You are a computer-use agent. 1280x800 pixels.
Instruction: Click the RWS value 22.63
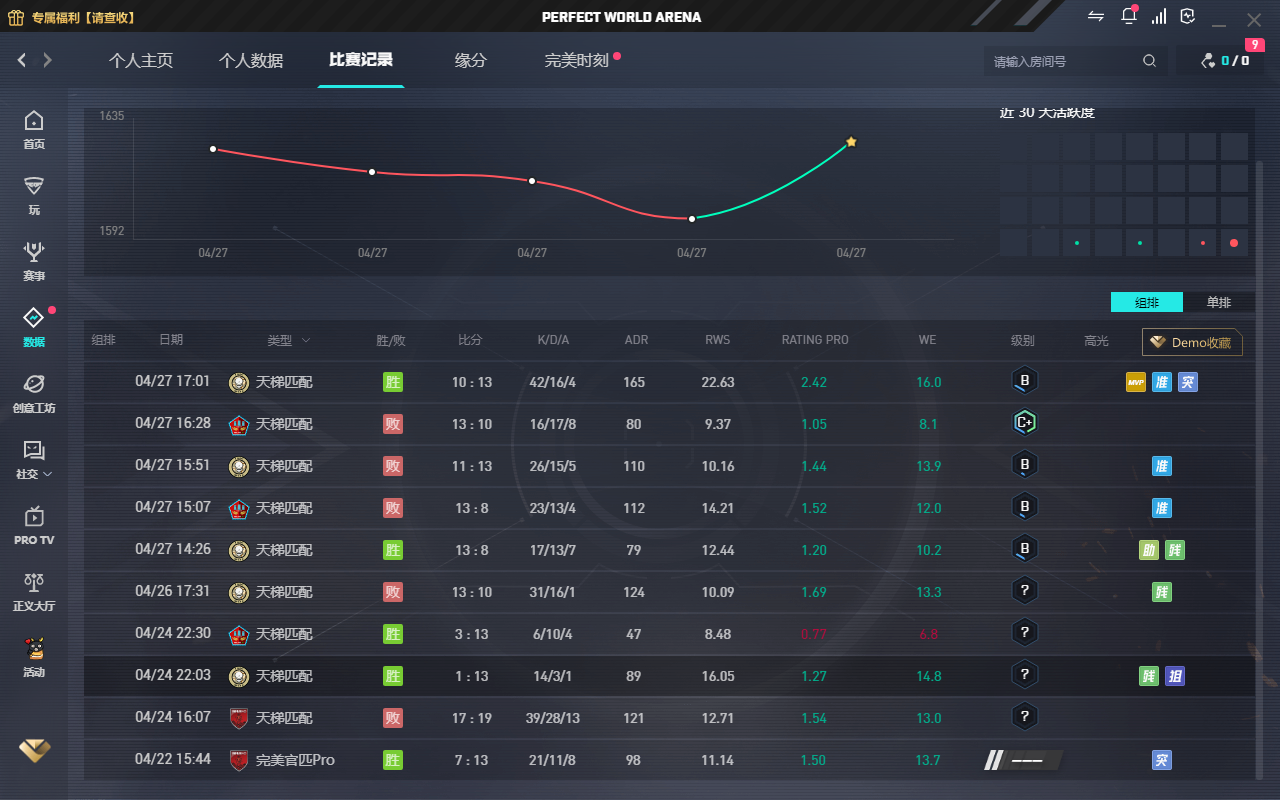coord(718,382)
